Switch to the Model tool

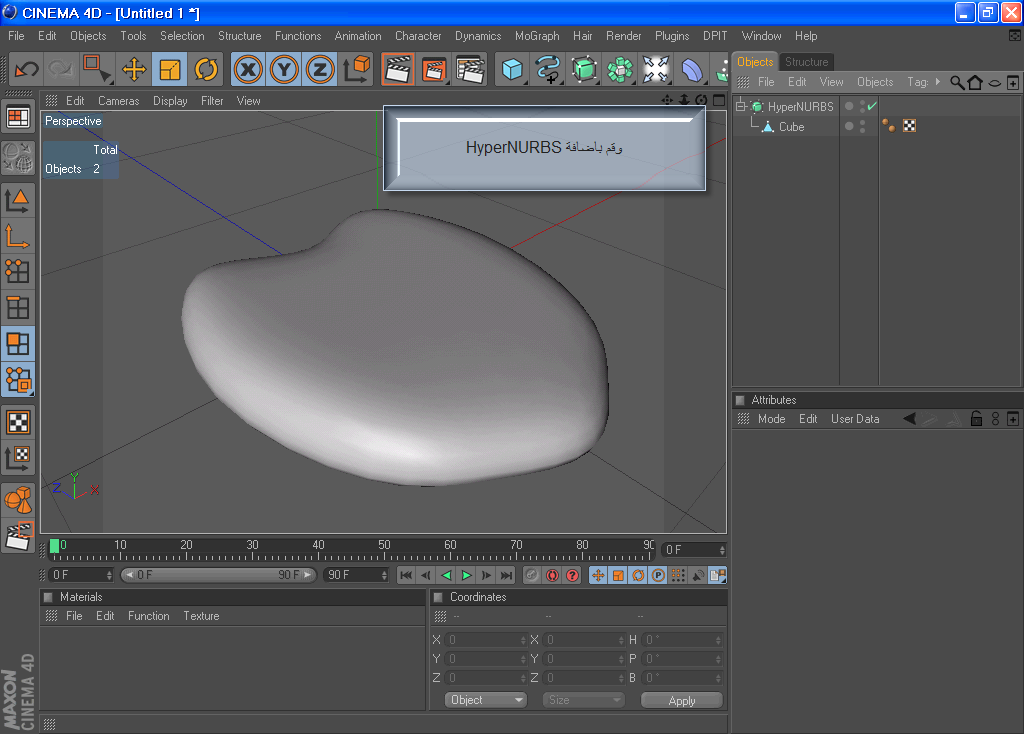click(18, 199)
